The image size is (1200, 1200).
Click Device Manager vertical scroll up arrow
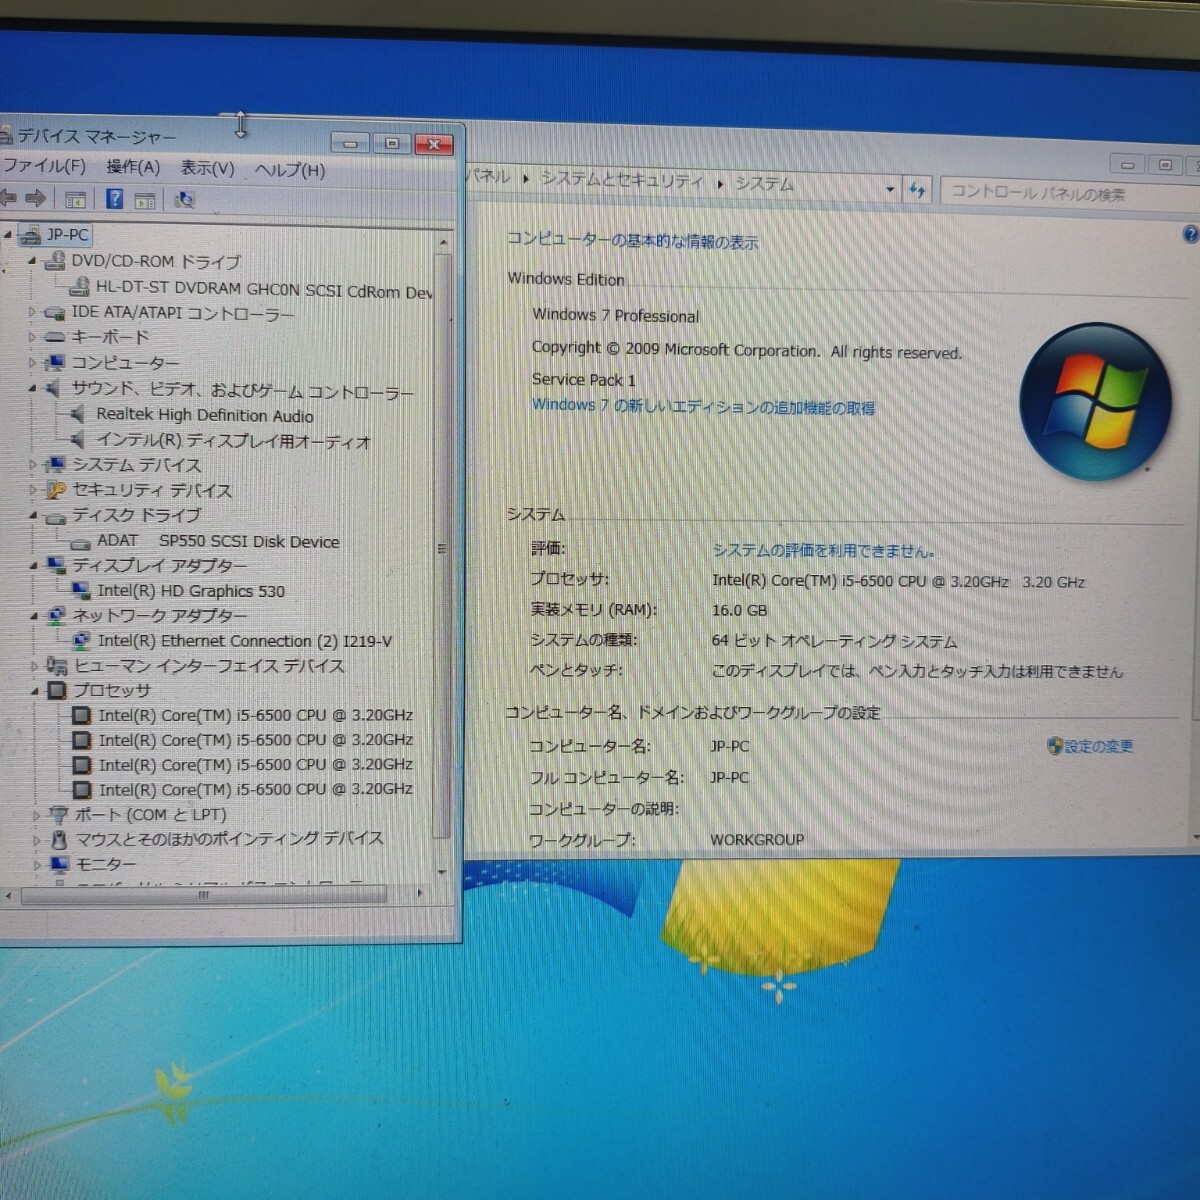pos(443,243)
